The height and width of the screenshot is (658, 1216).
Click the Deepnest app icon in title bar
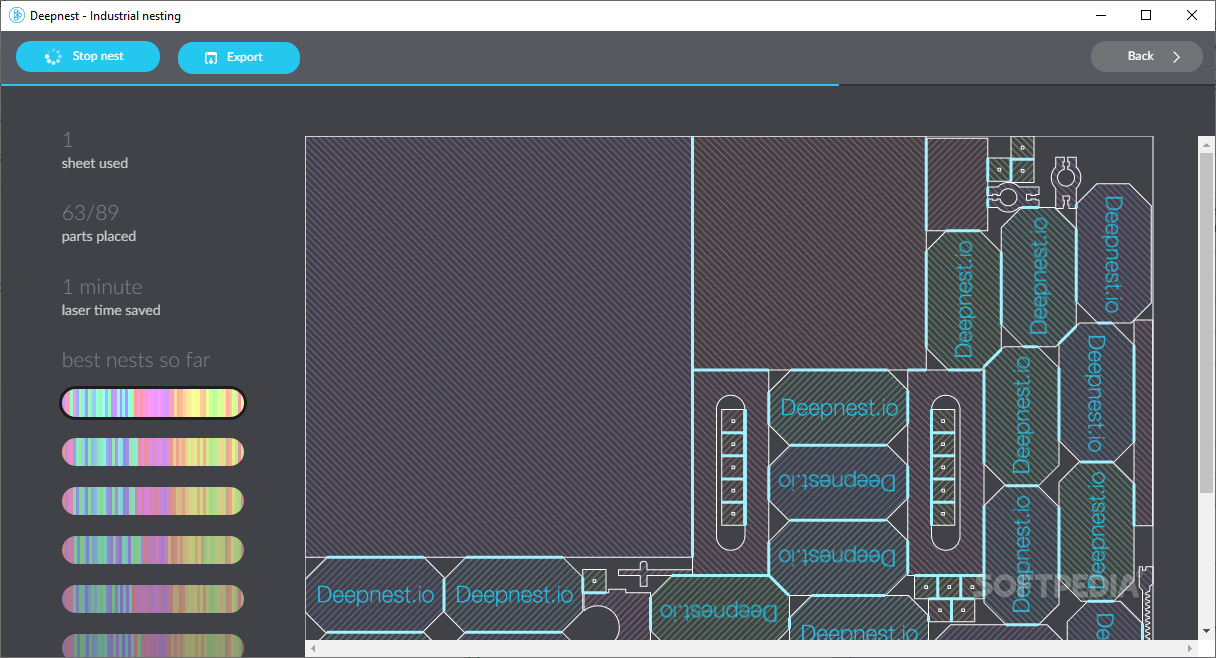tap(16, 16)
